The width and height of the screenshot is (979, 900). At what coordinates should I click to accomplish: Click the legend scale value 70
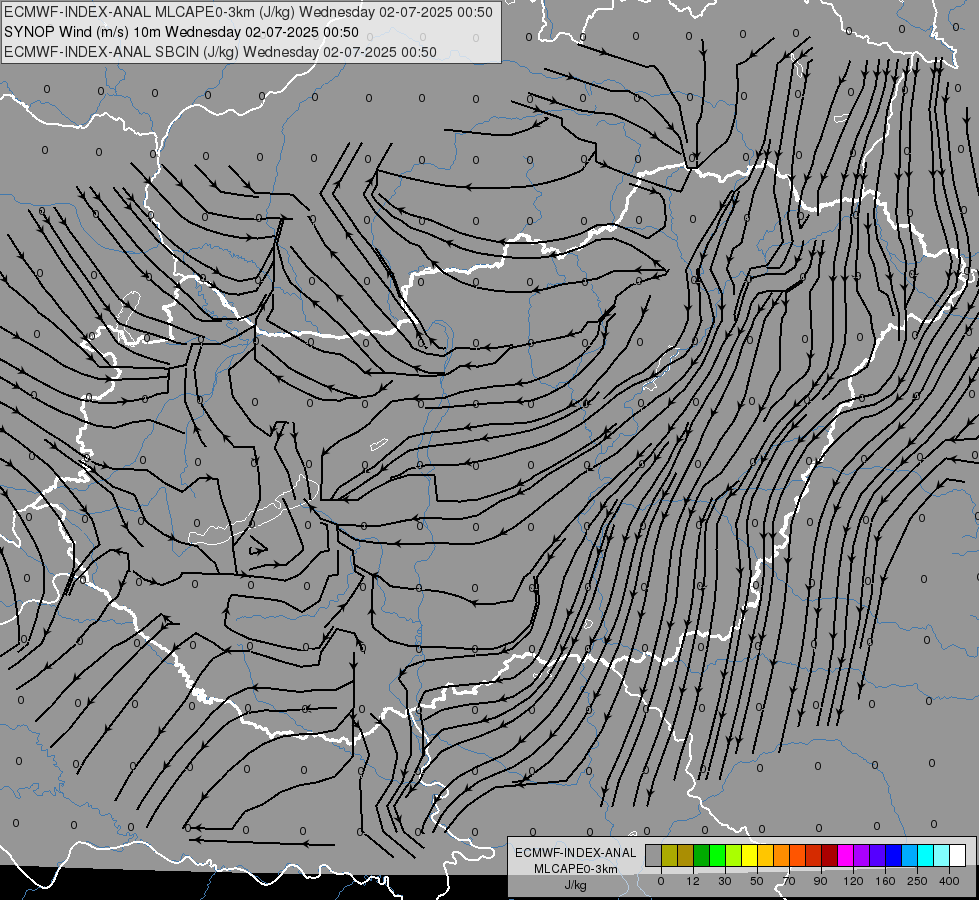click(x=789, y=881)
